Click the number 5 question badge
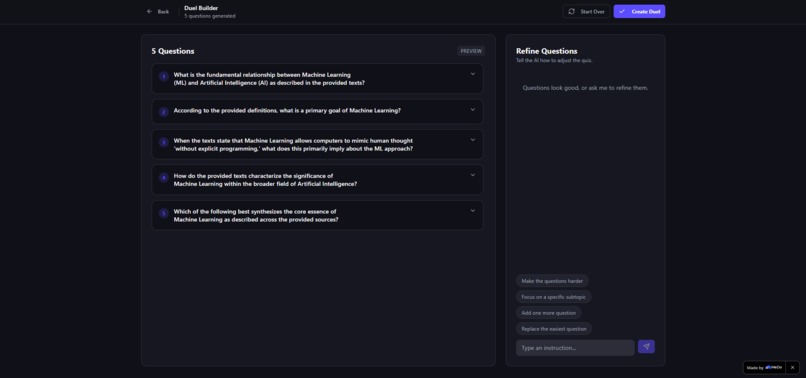Viewport: 806px width, 378px height. [x=163, y=213]
